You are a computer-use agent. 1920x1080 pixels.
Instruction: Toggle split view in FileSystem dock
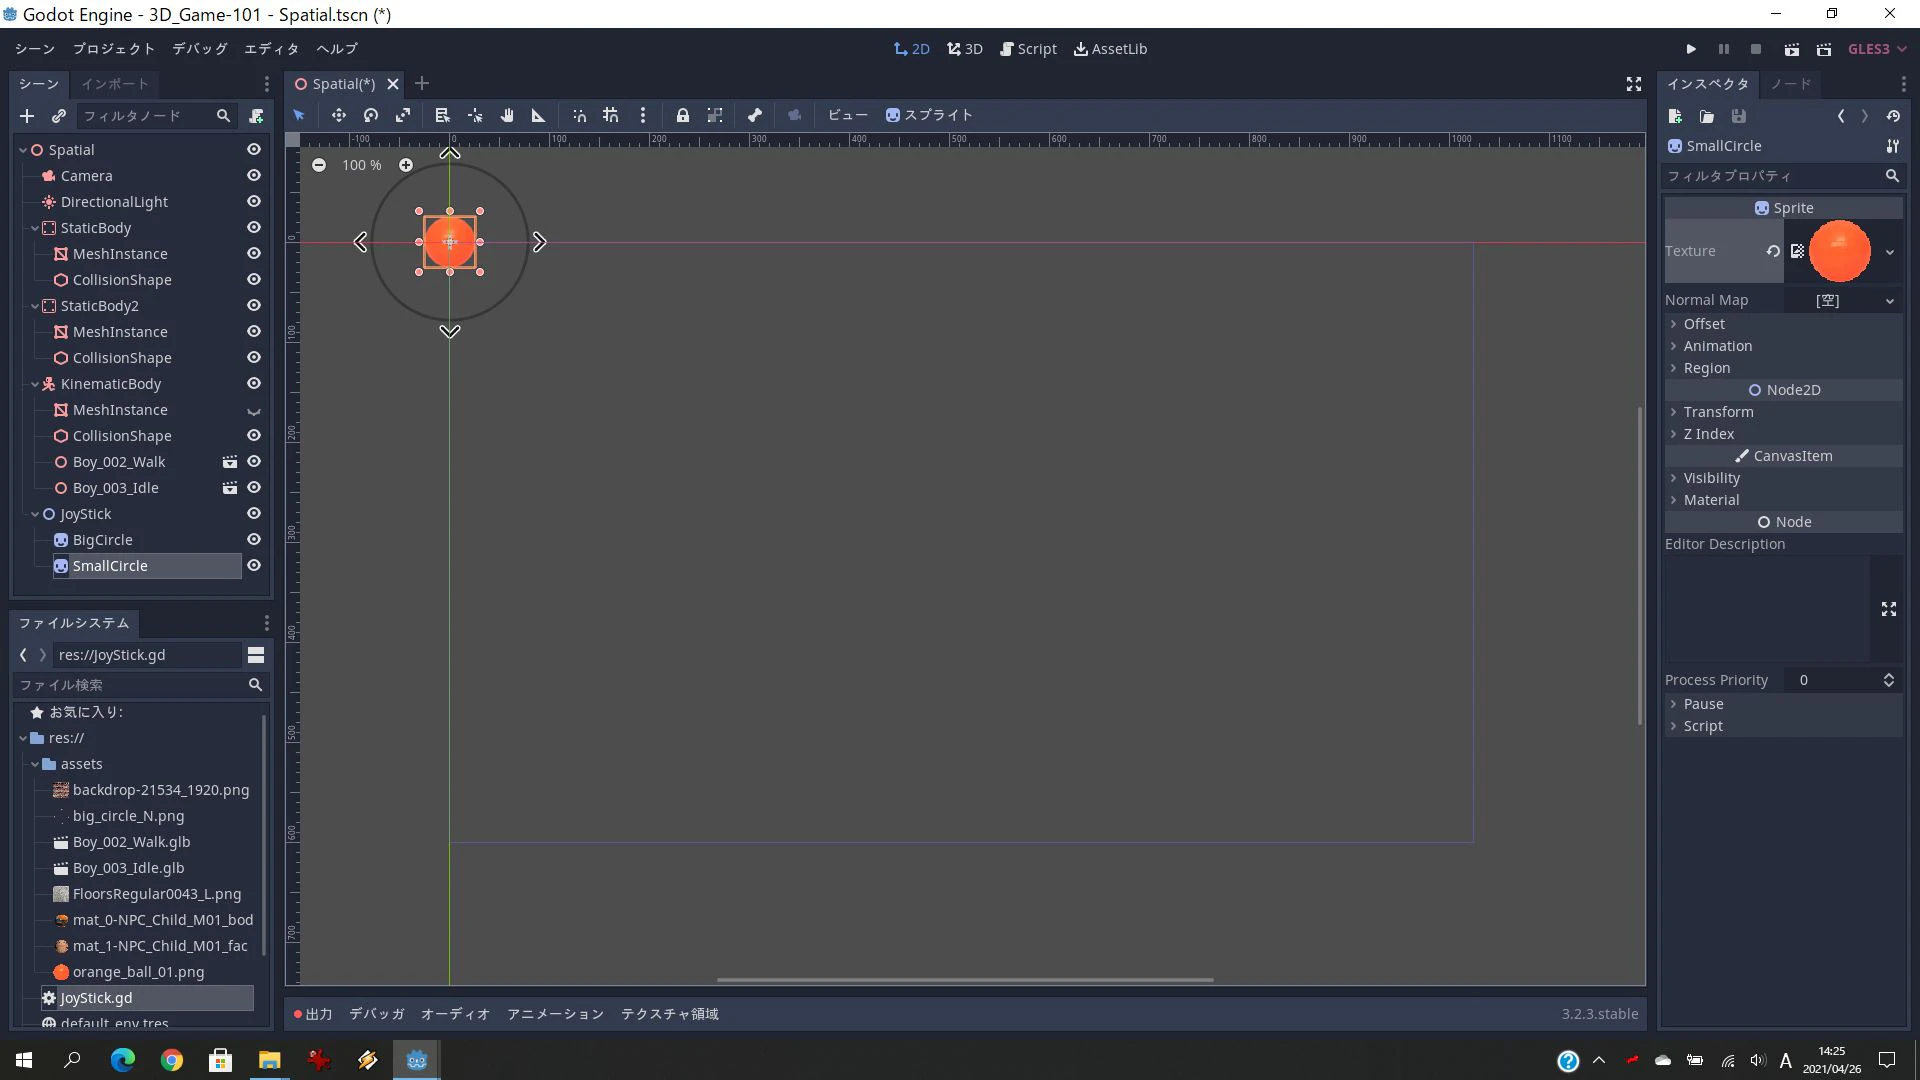(x=256, y=655)
